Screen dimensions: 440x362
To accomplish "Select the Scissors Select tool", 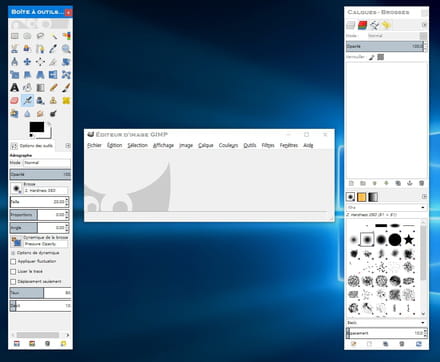I will 14,49.
